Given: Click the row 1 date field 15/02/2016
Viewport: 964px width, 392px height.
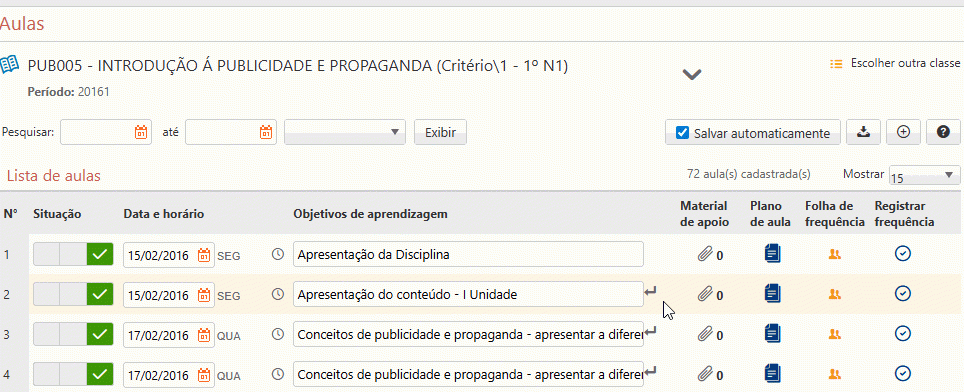Looking at the screenshot, I should pos(169,255).
